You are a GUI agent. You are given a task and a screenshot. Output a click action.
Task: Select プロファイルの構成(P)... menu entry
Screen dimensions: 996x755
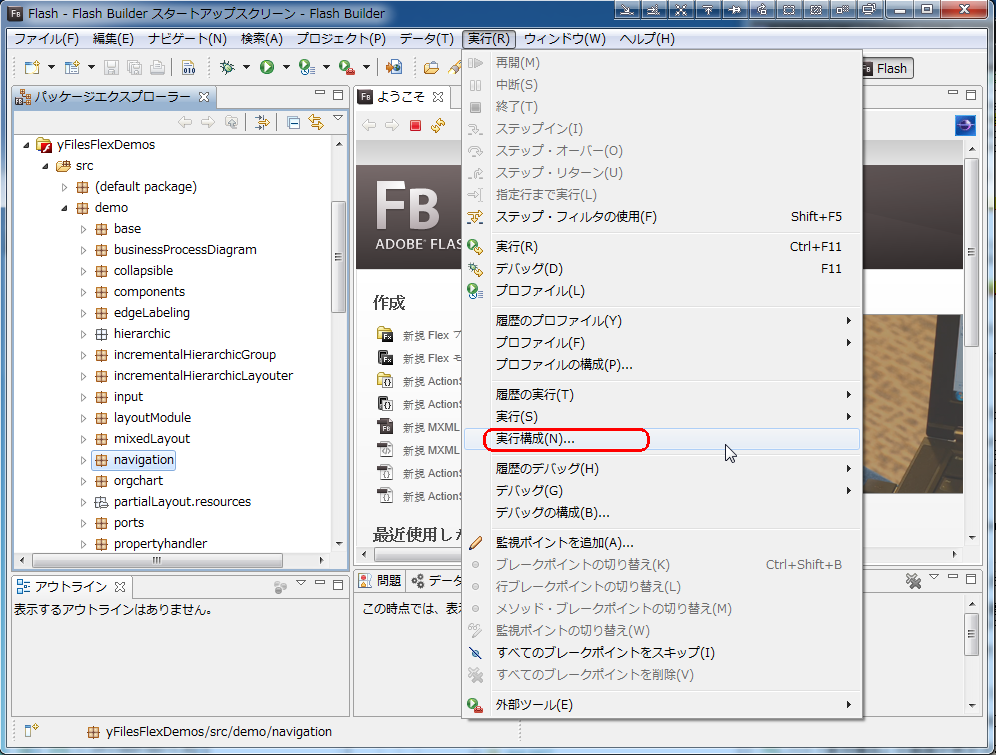click(x=661, y=364)
